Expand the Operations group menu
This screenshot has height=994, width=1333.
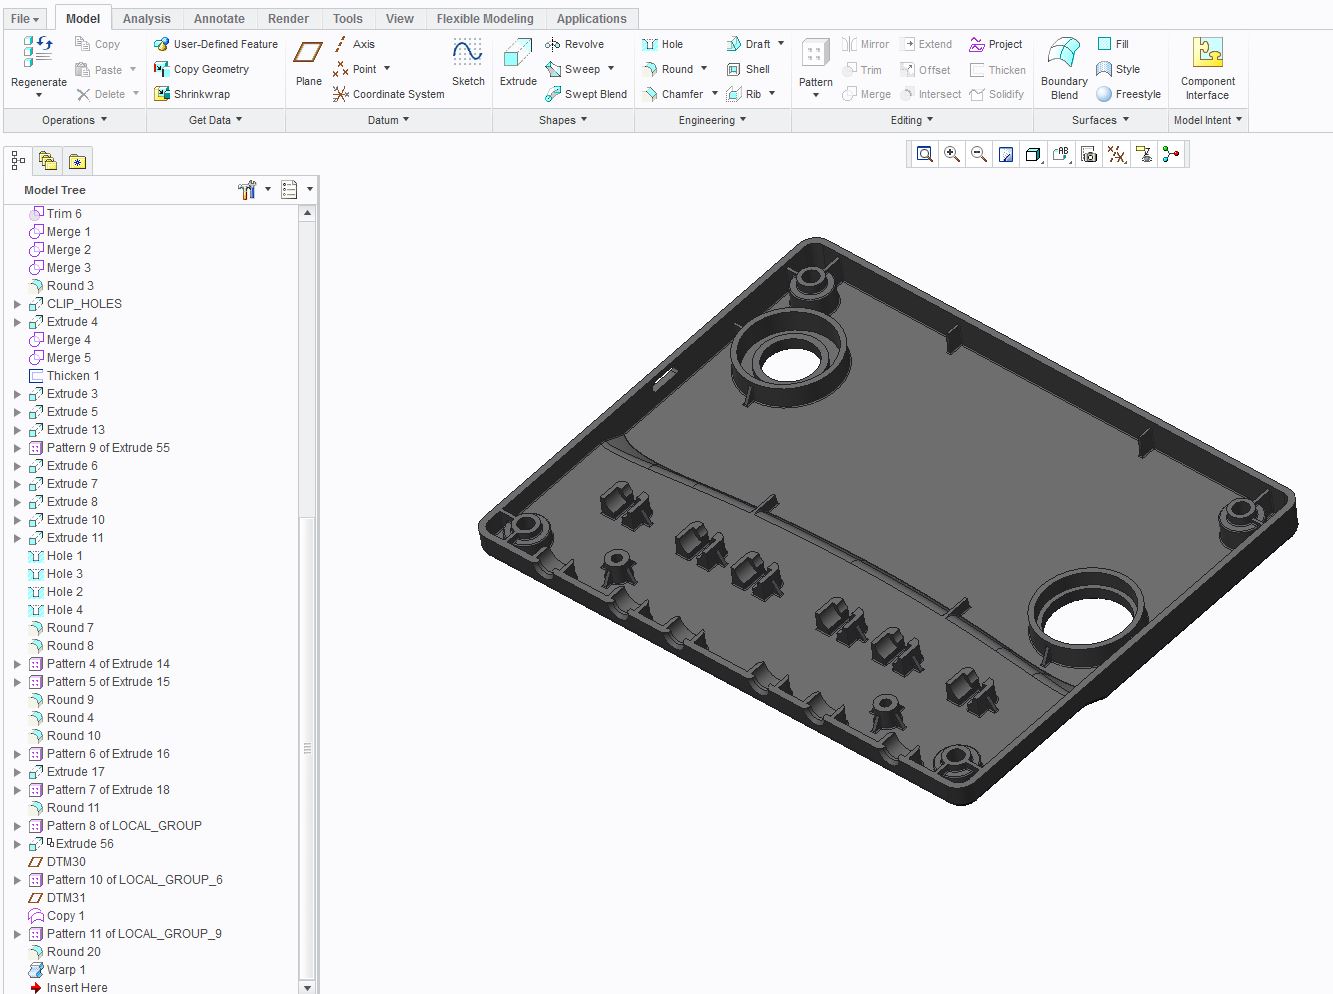click(x=75, y=120)
